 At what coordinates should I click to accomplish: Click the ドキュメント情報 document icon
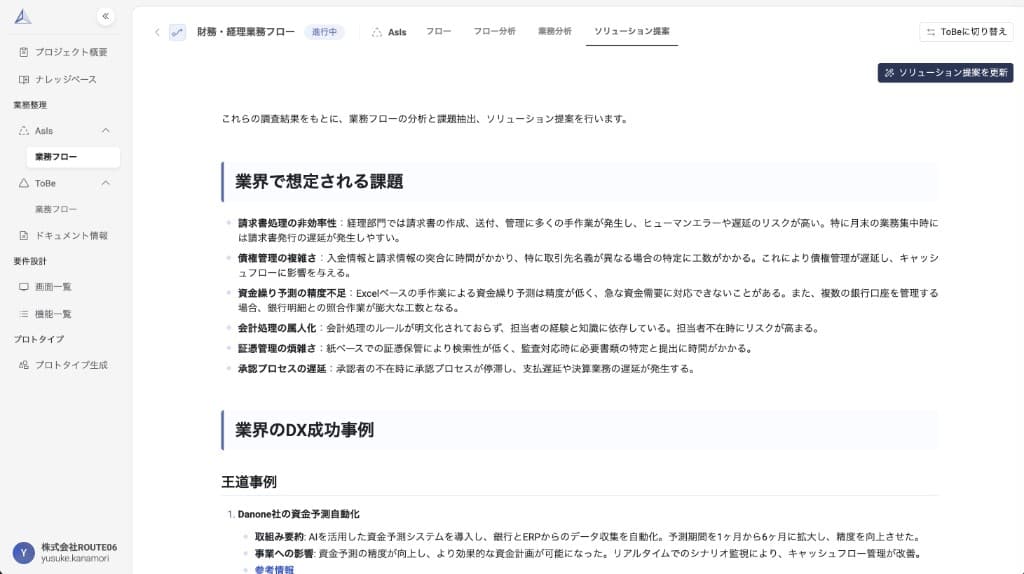pyautogui.click(x=24, y=236)
